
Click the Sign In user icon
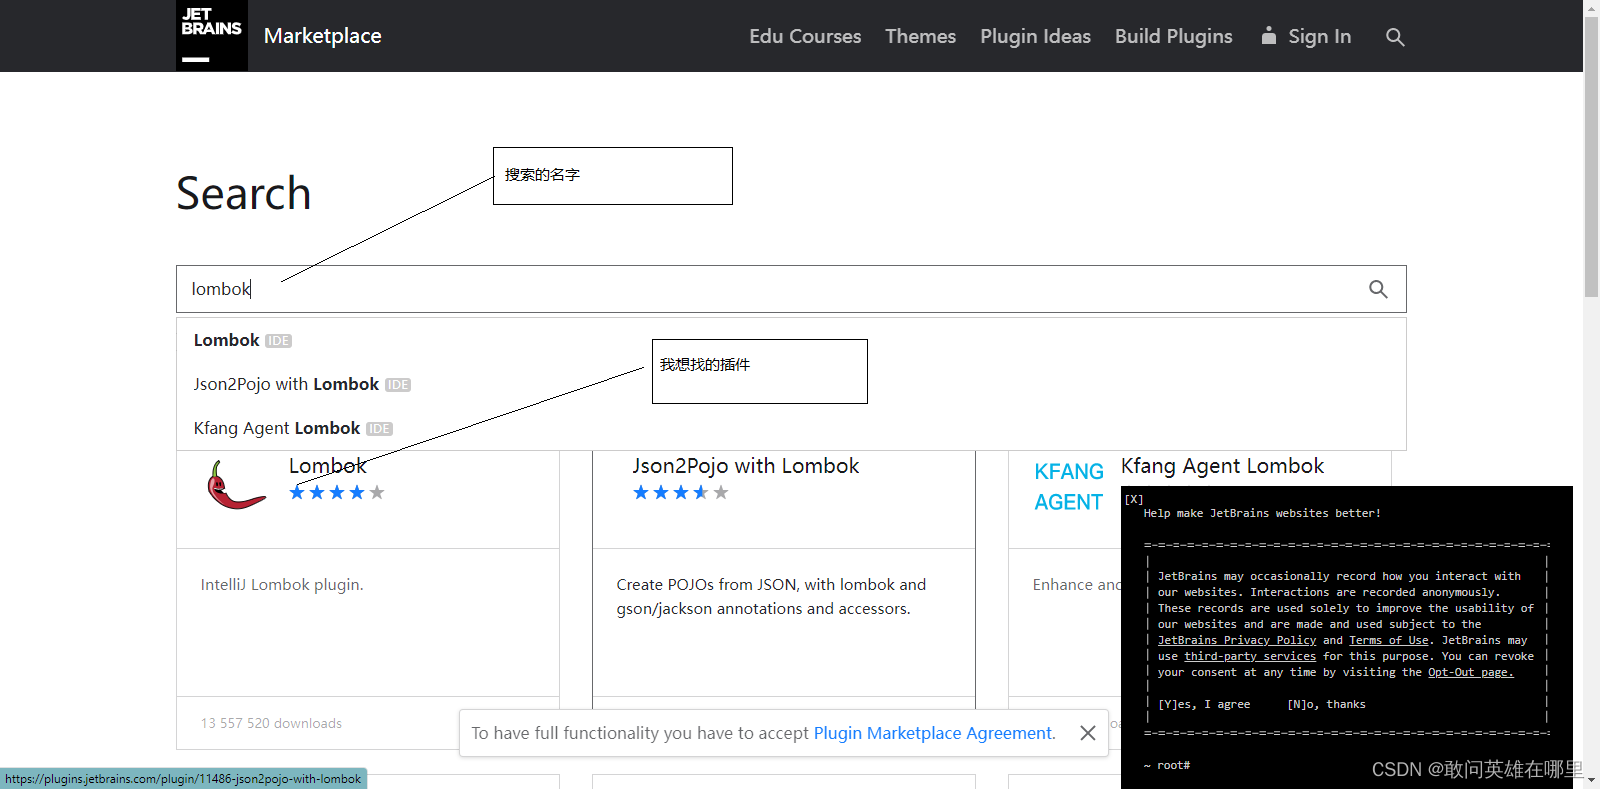[1269, 36]
